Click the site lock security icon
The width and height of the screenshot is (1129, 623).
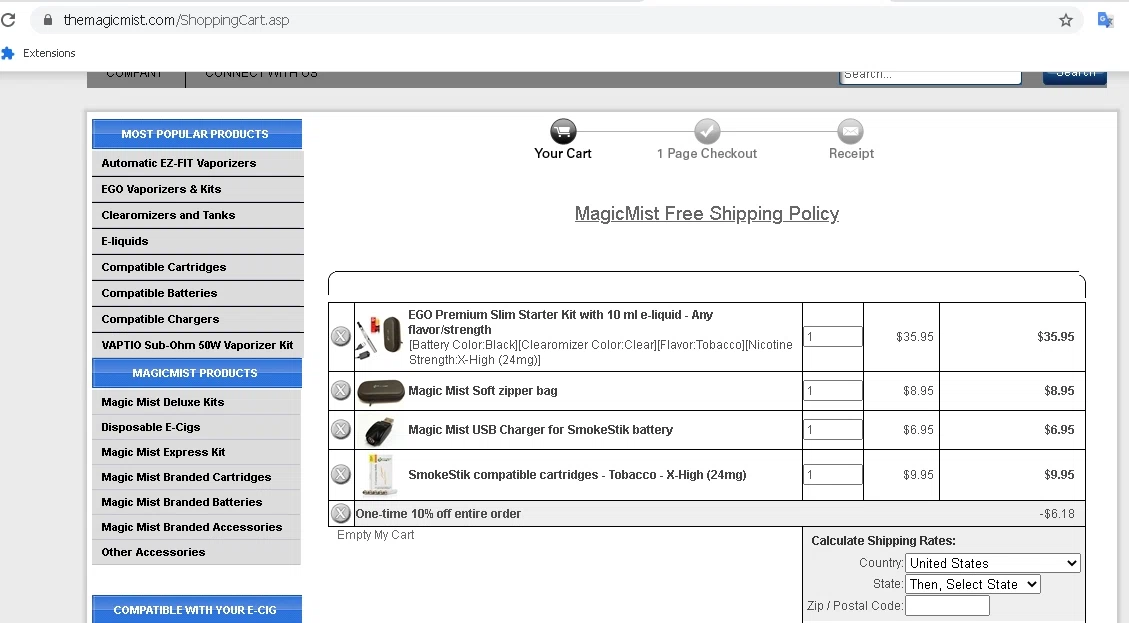click(48, 20)
